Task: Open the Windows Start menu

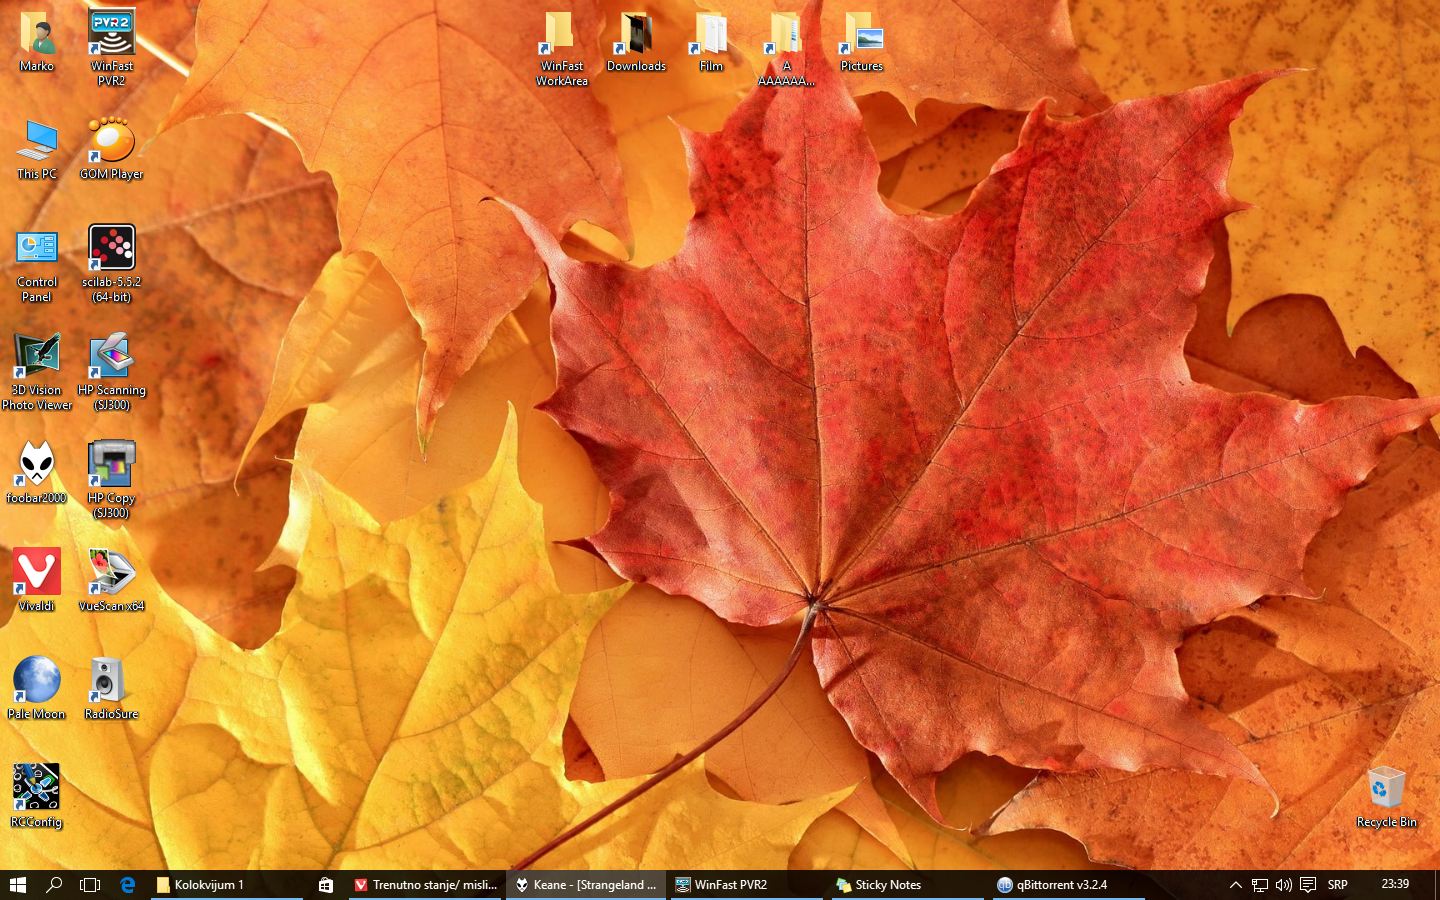Action: (x=17, y=885)
